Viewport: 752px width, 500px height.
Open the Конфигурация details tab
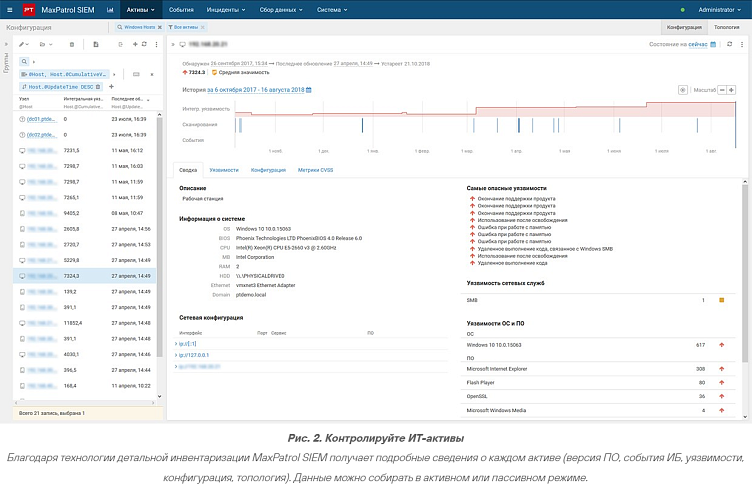click(x=268, y=170)
